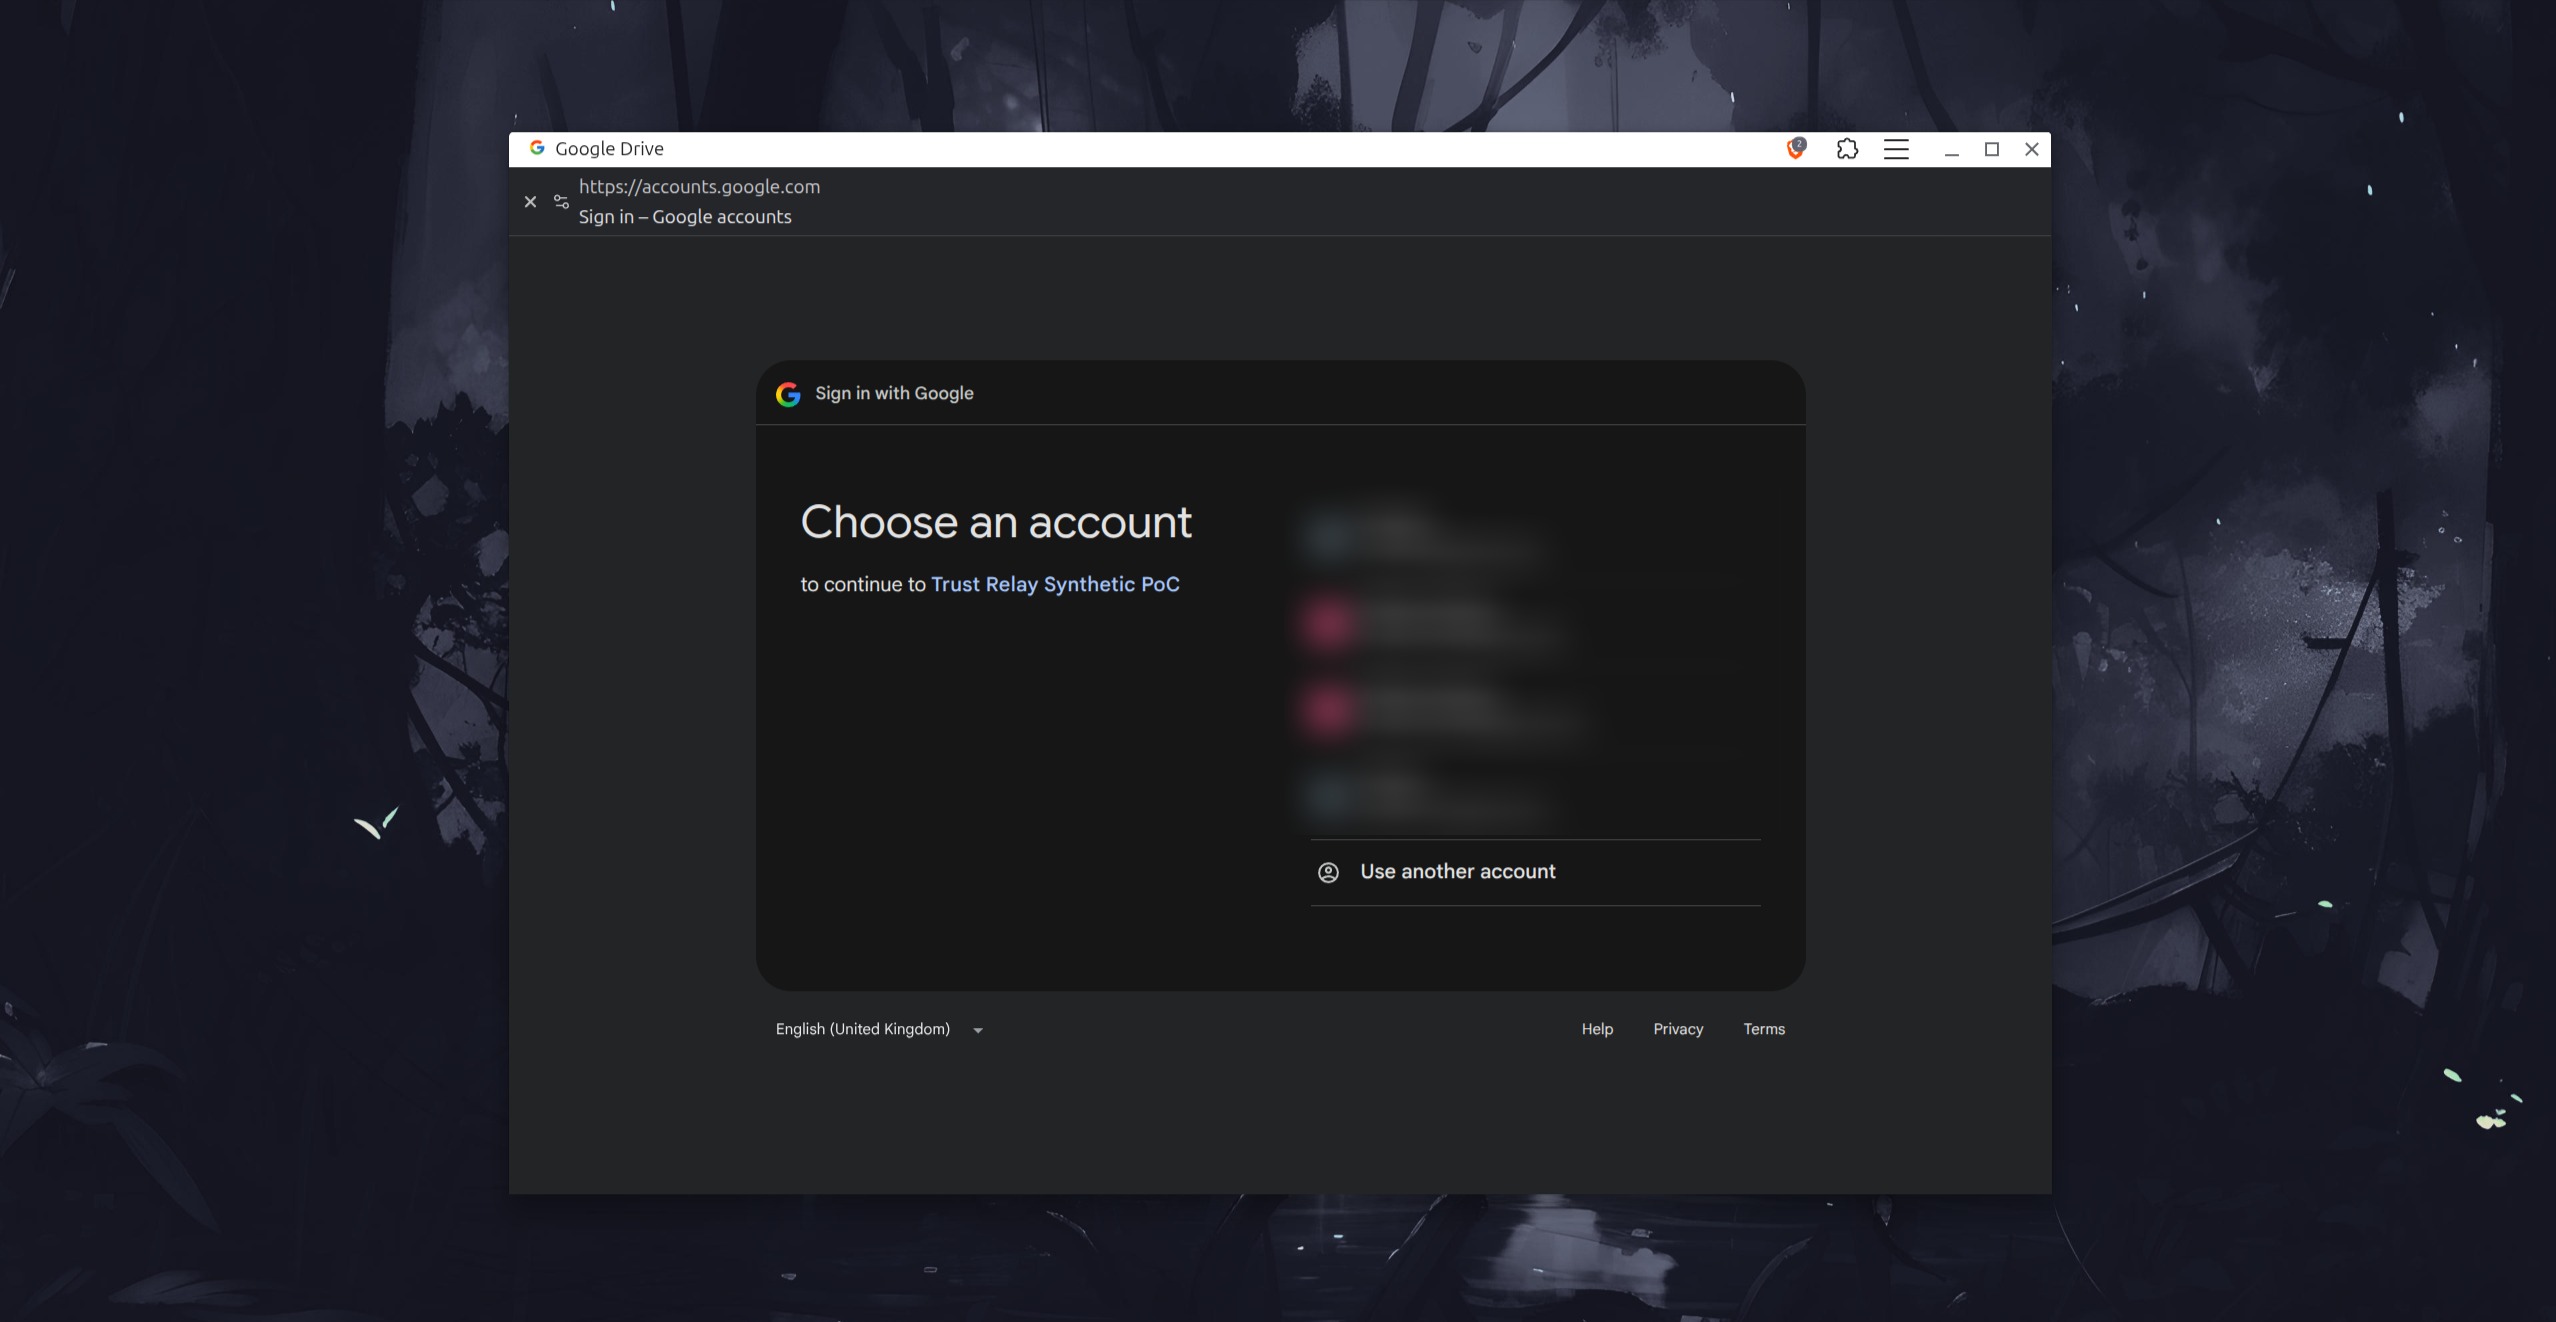The image size is (2556, 1322).
Task: Click the 'Google Drive' window title
Action: [x=609, y=149]
